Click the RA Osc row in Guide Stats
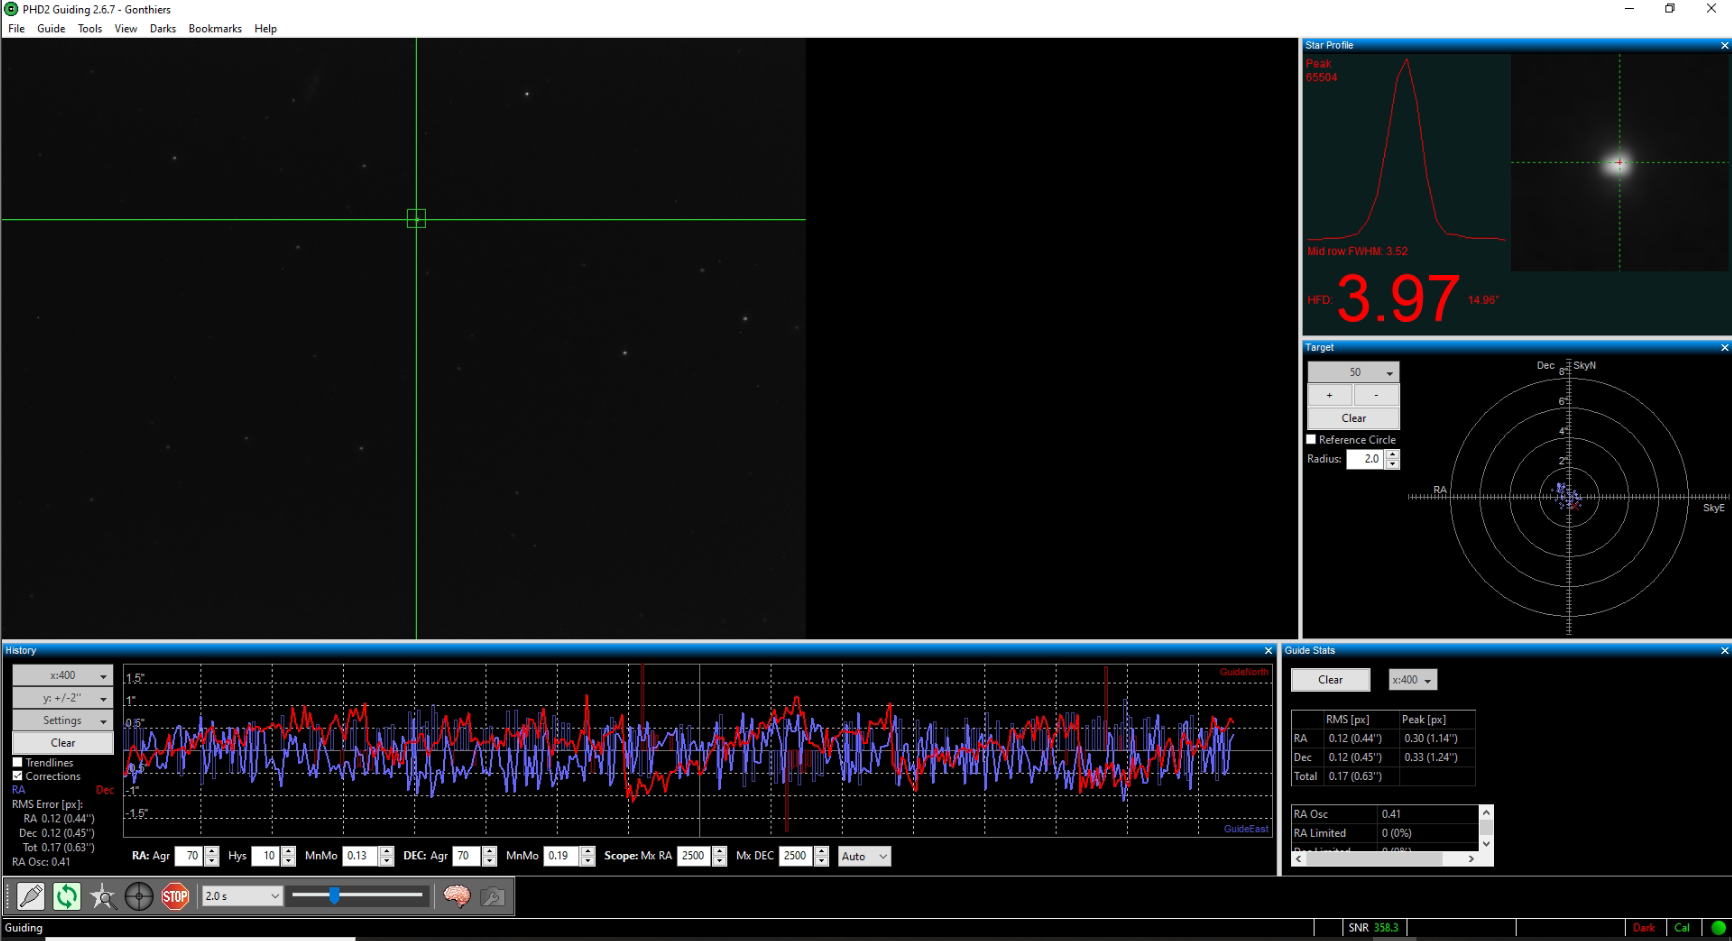The image size is (1732, 941). tap(1385, 814)
